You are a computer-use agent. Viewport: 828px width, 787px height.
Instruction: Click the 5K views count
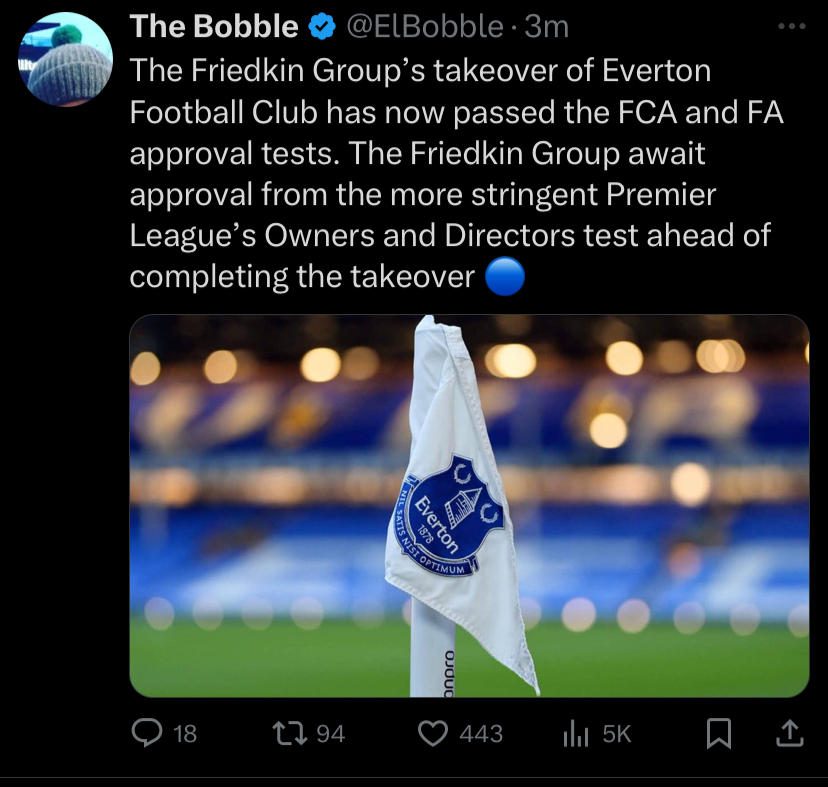click(616, 734)
